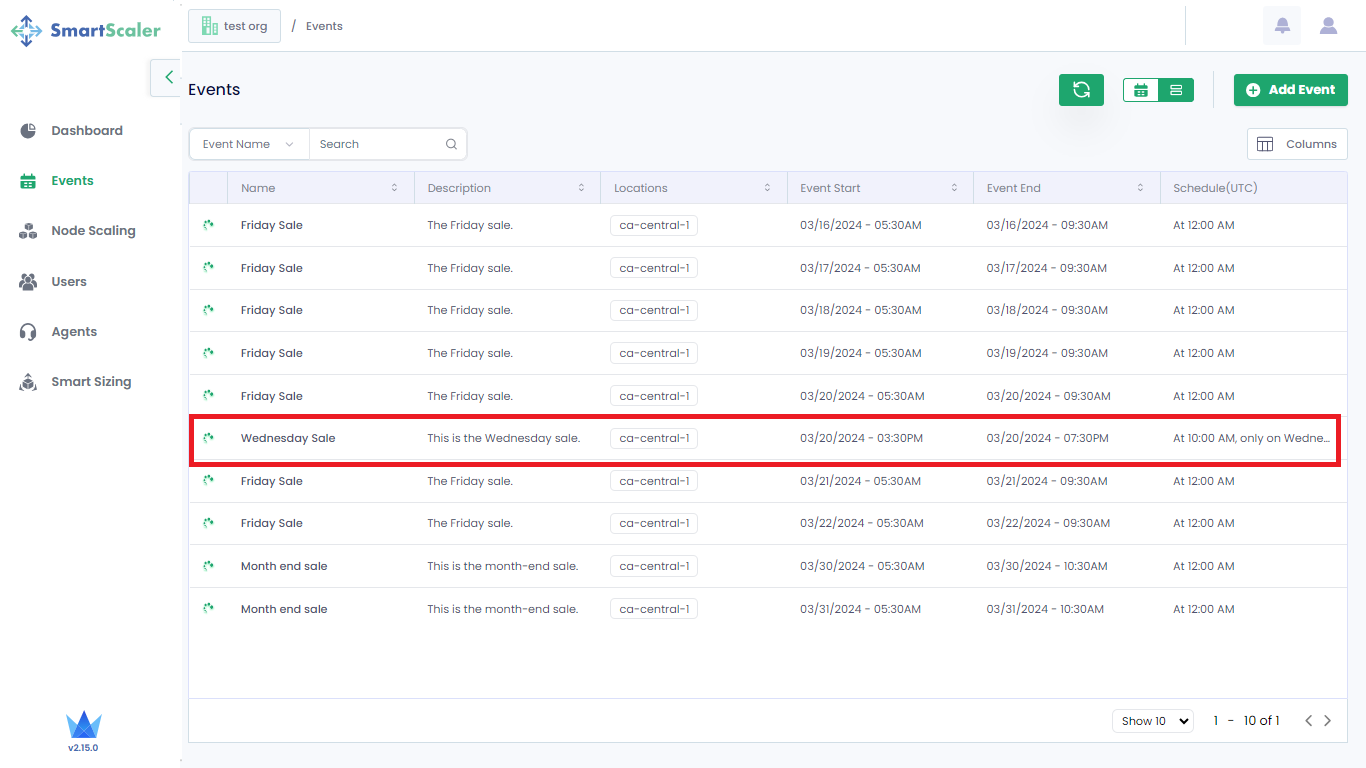Open the Columns chooser
Image resolution: width=1366 pixels, height=768 pixels.
(1297, 144)
